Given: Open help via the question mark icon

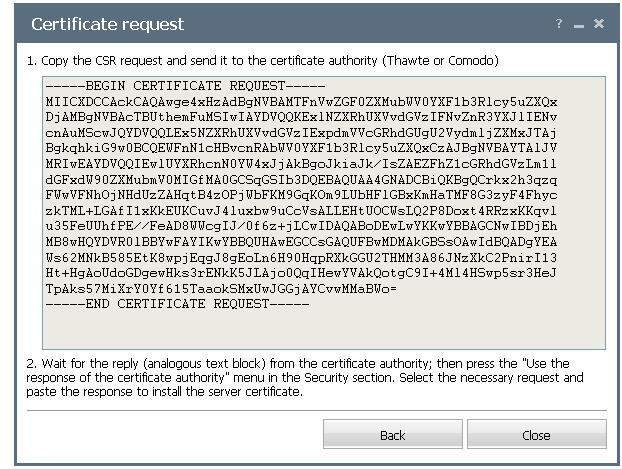Looking at the screenshot, I should 559,24.
